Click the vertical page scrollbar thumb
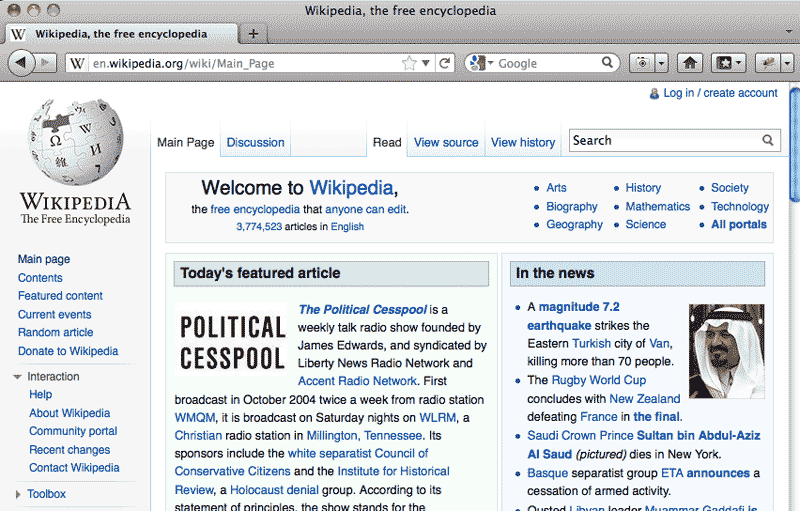 point(794,145)
